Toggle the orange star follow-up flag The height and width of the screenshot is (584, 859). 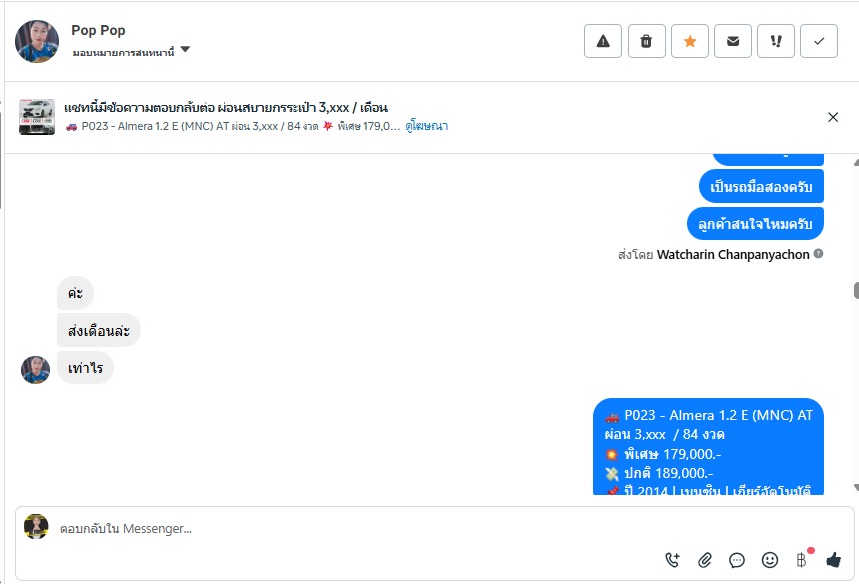click(x=690, y=41)
